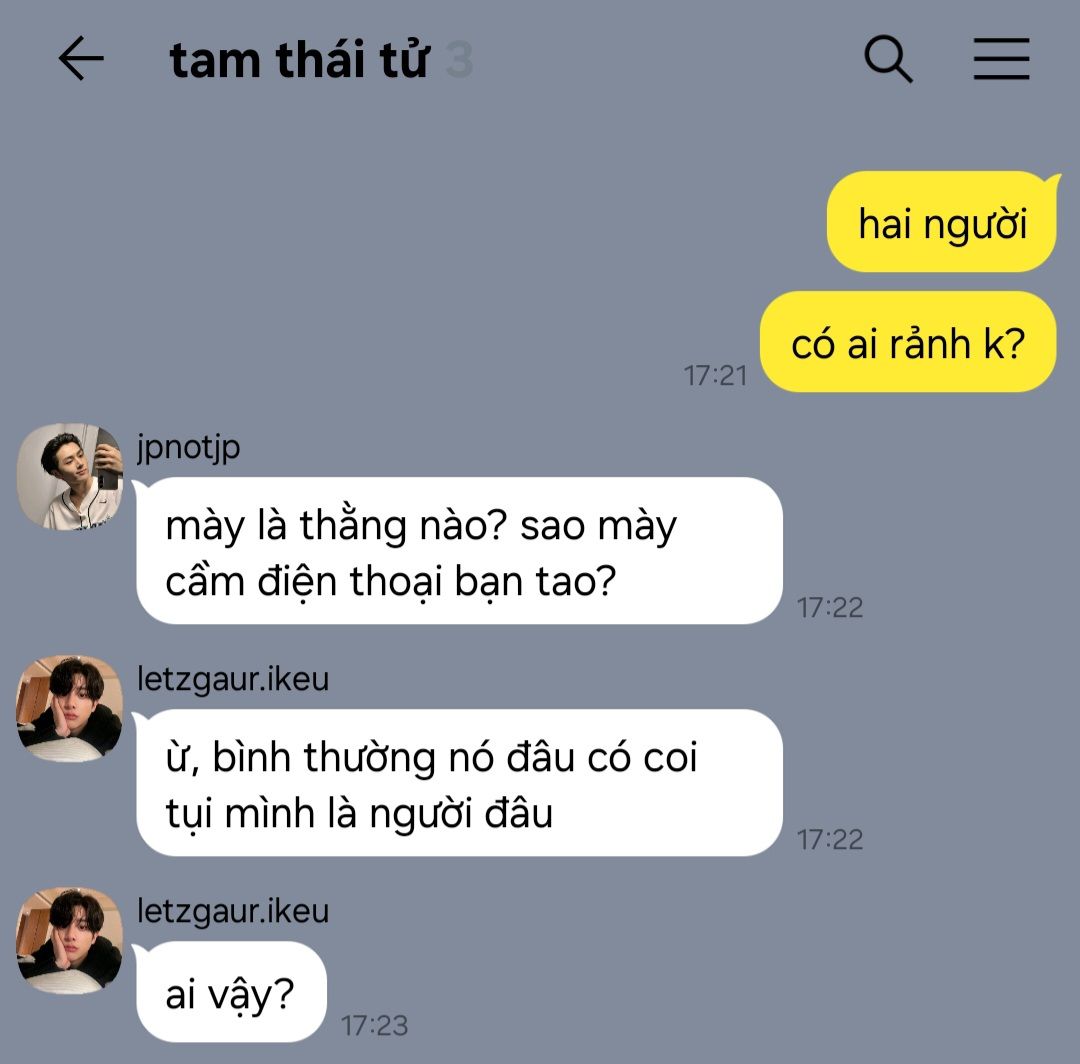Click 17:22 timestamp beside letzgaur.ikeu message
Viewport: 1080px width, 1064px height.
tap(830, 840)
